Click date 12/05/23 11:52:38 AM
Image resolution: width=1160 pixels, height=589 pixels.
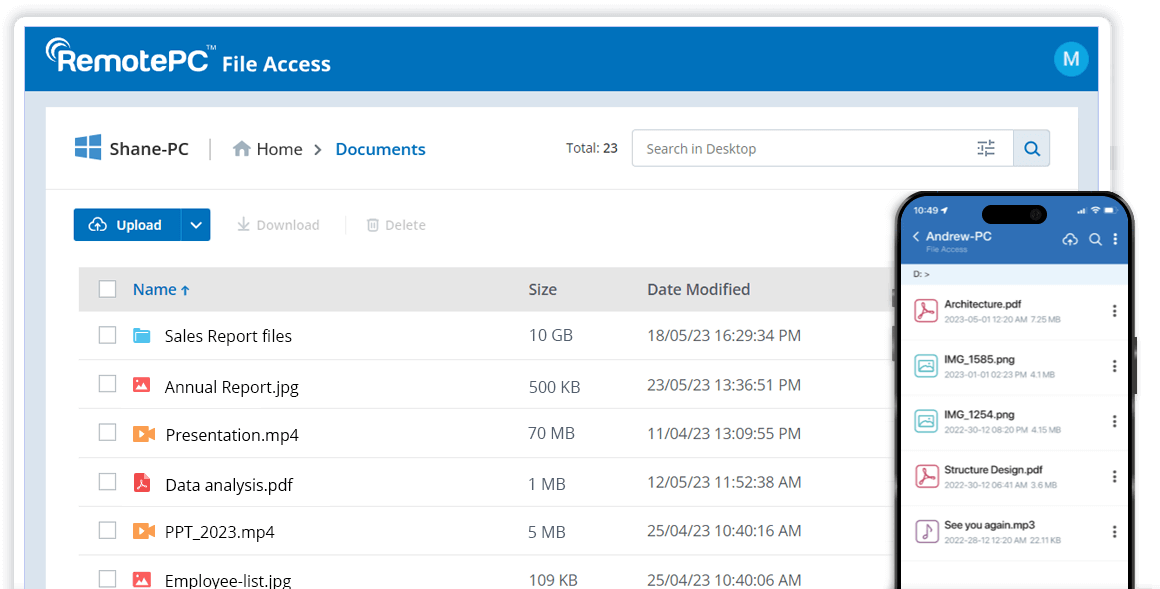tap(724, 482)
